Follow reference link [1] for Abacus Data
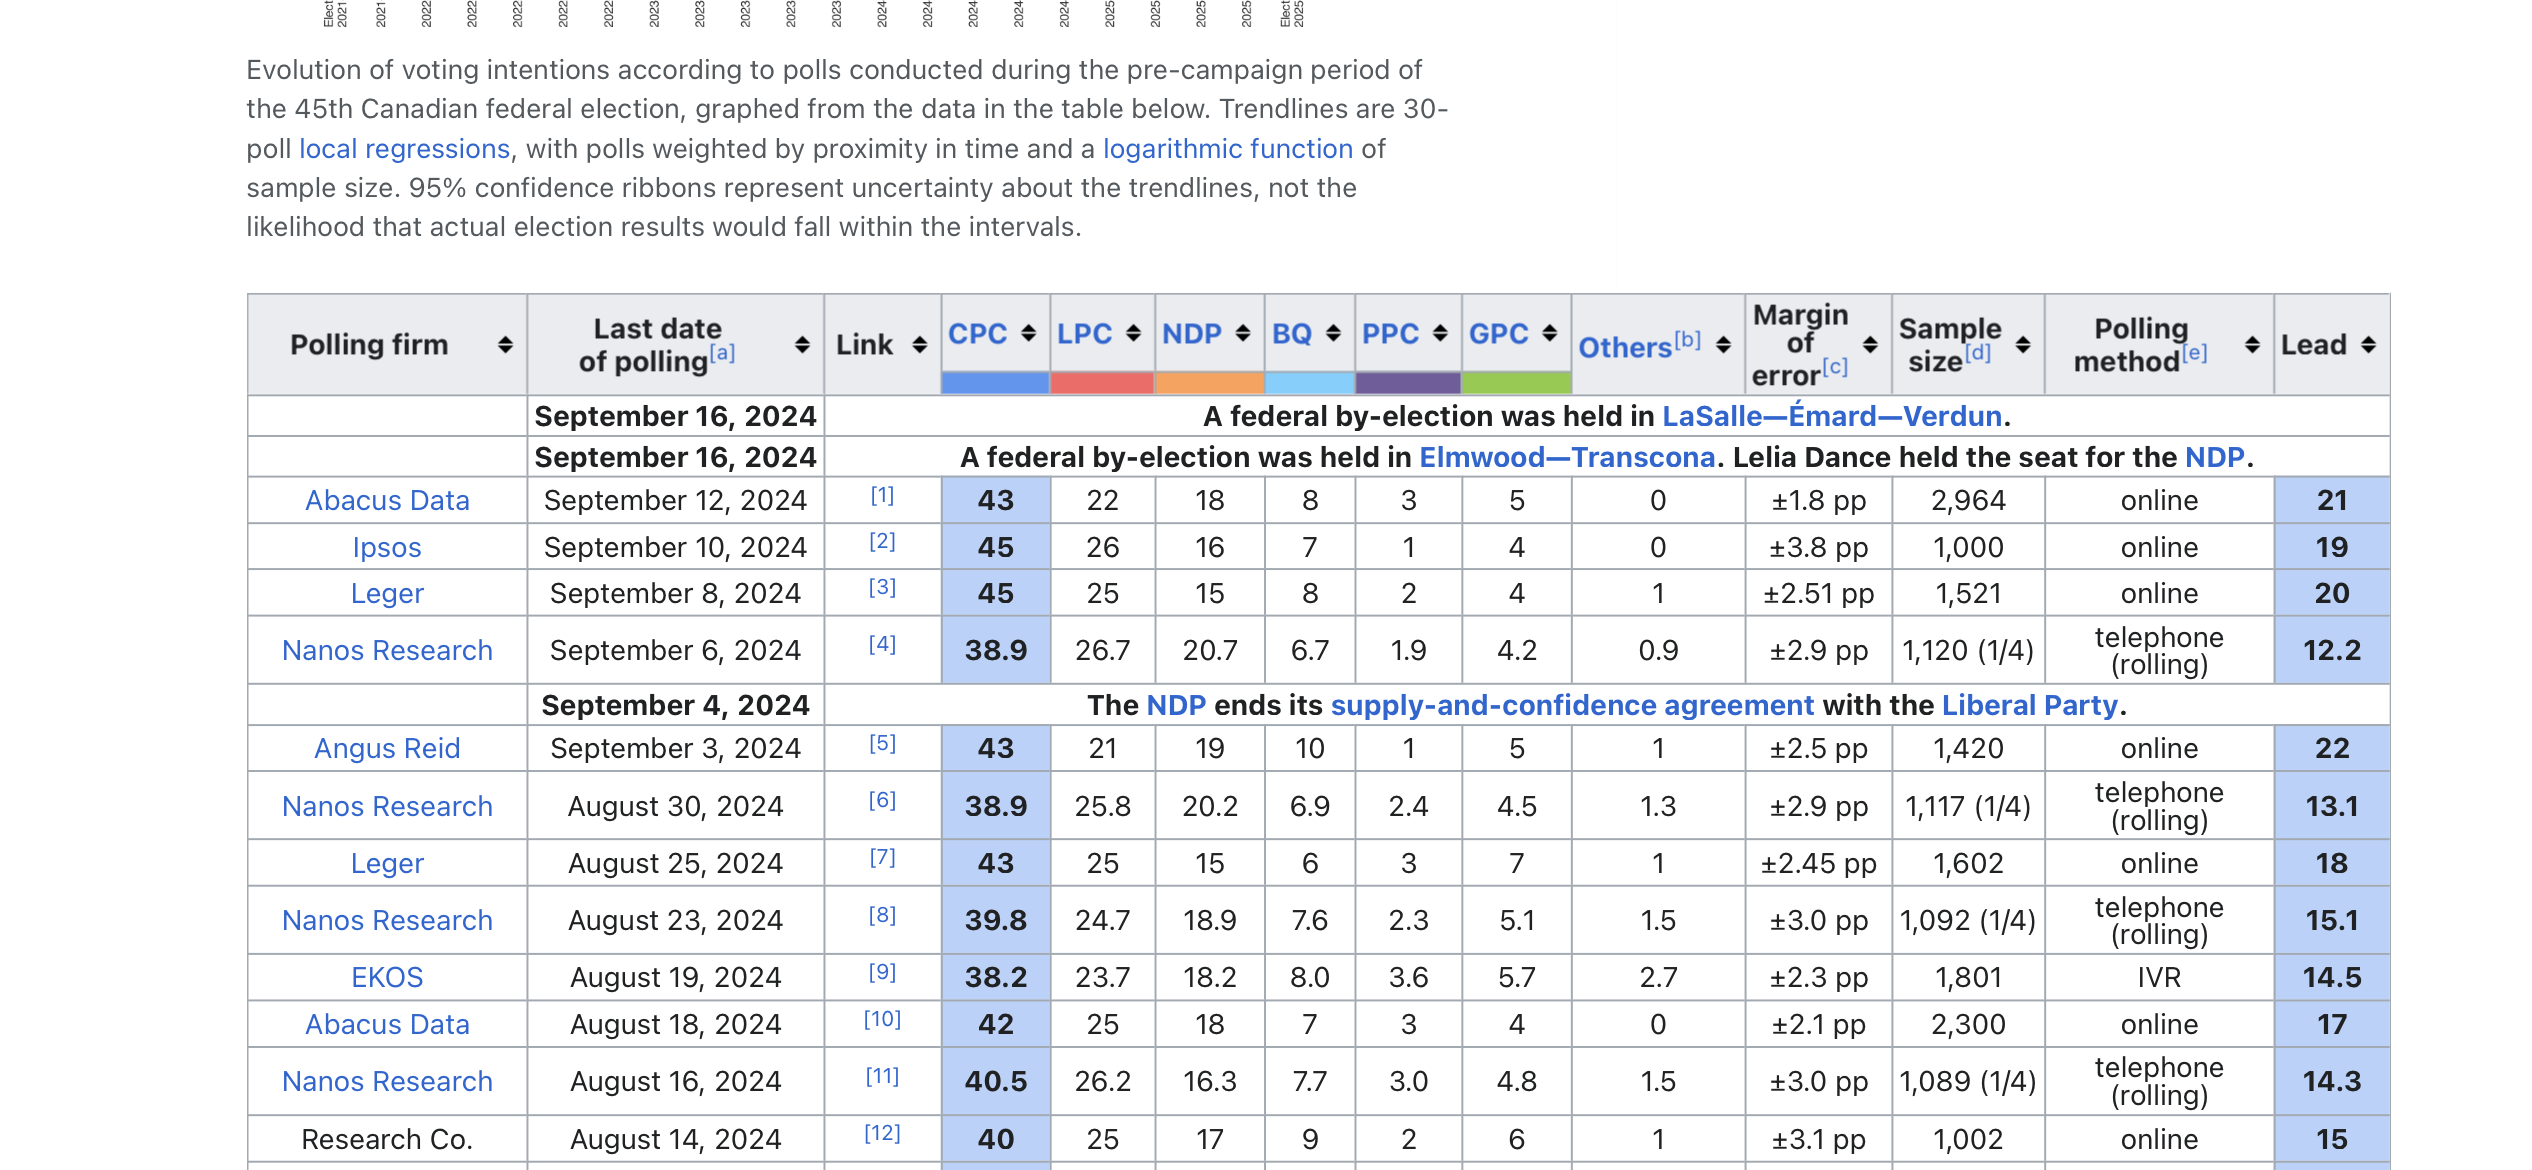 coord(881,495)
